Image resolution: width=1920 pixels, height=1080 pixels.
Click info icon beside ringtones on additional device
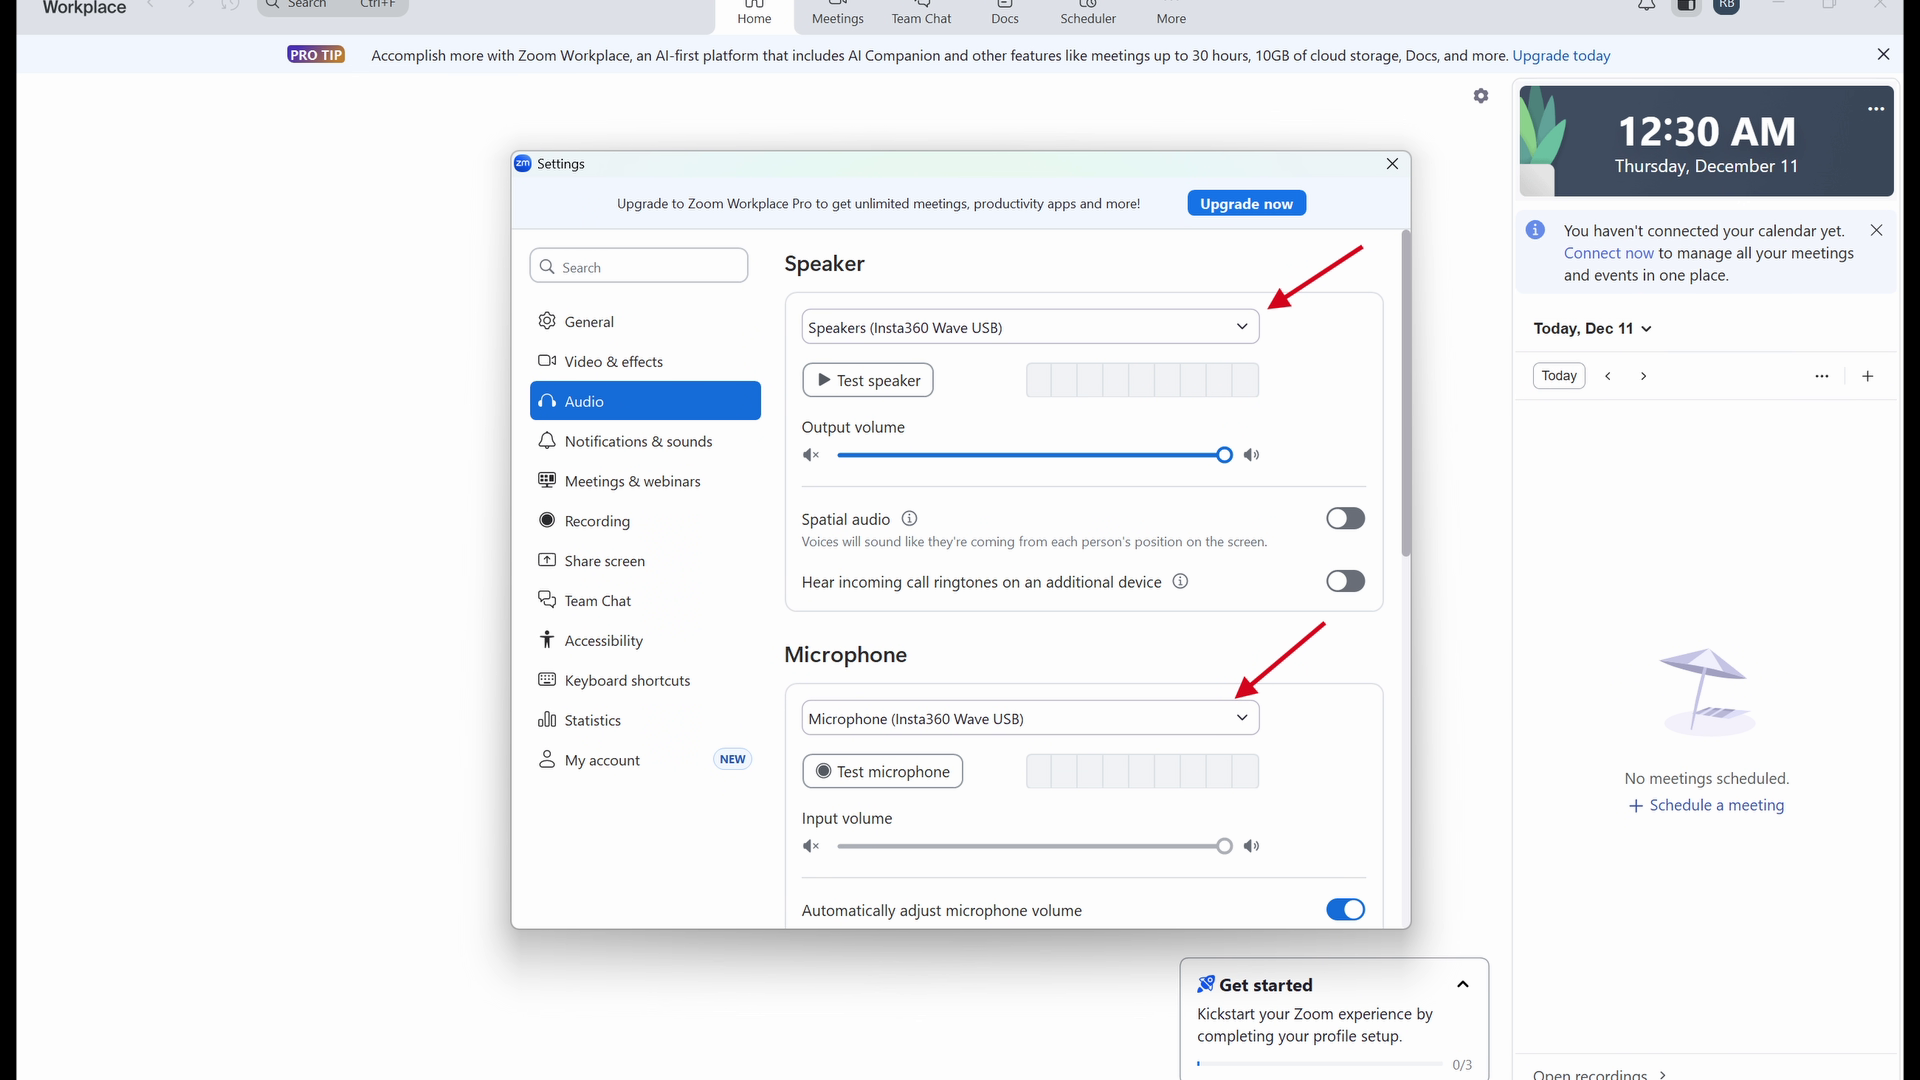click(1180, 582)
